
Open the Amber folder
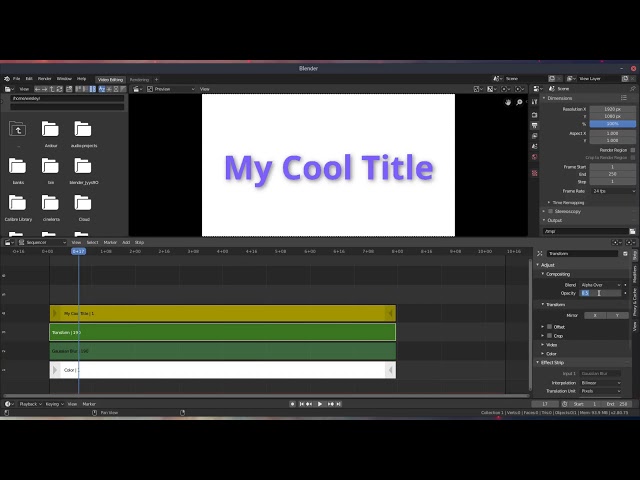[50, 134]
